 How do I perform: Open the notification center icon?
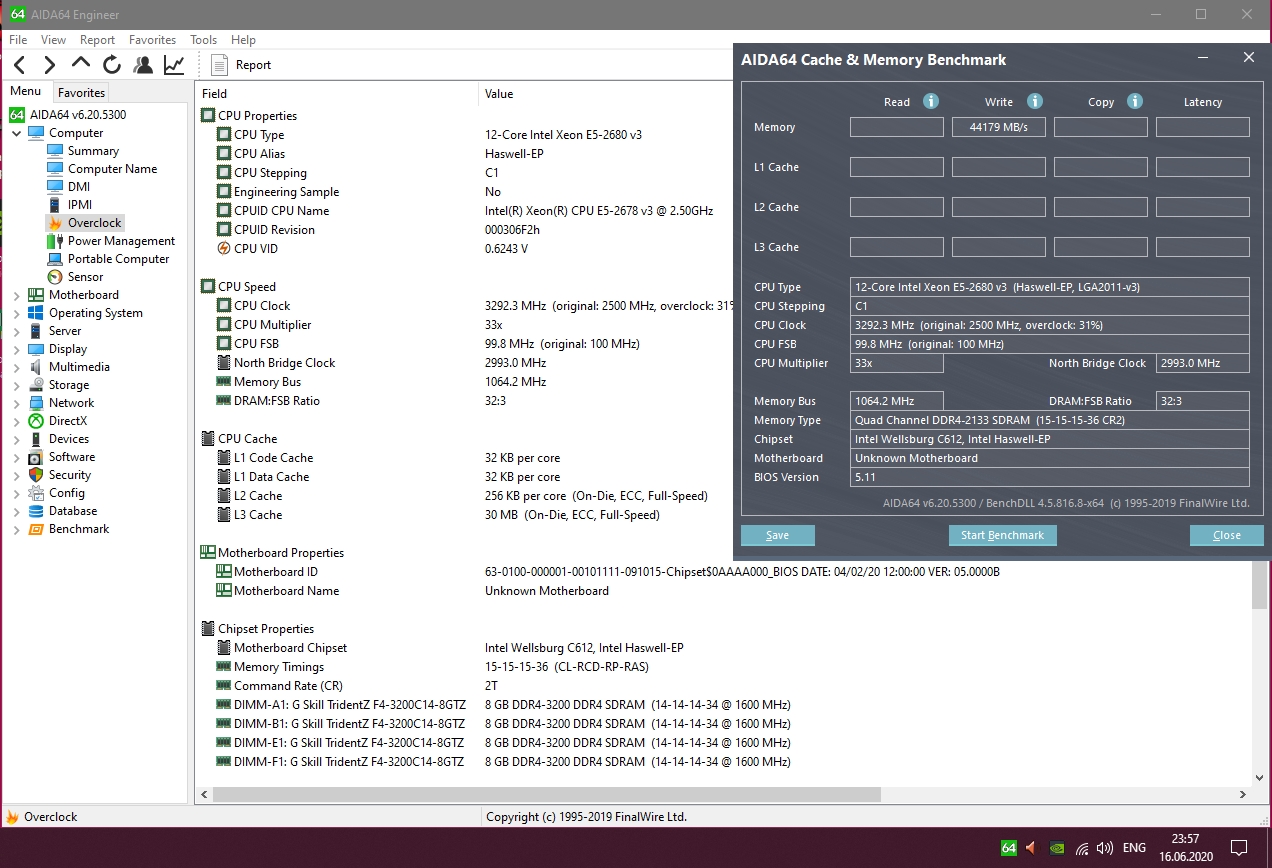pos(1239,848)
